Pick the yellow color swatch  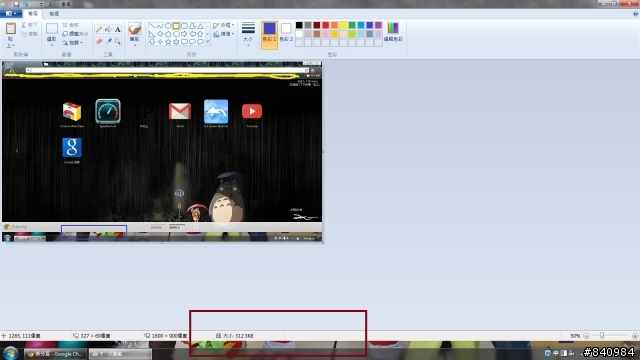(x=343, y=25)
